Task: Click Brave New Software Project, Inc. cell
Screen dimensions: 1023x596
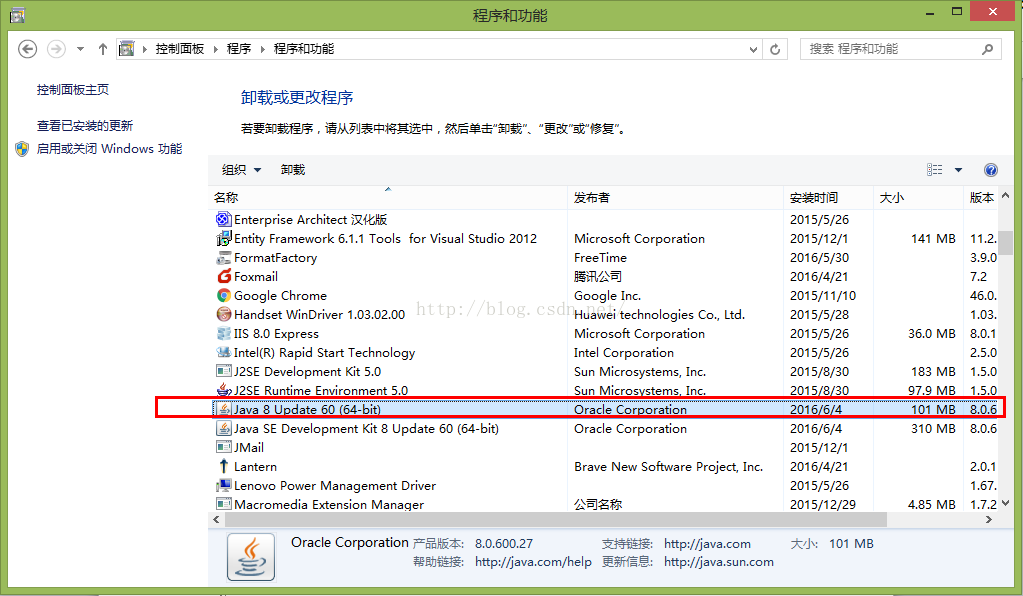Action: (668, 466)
